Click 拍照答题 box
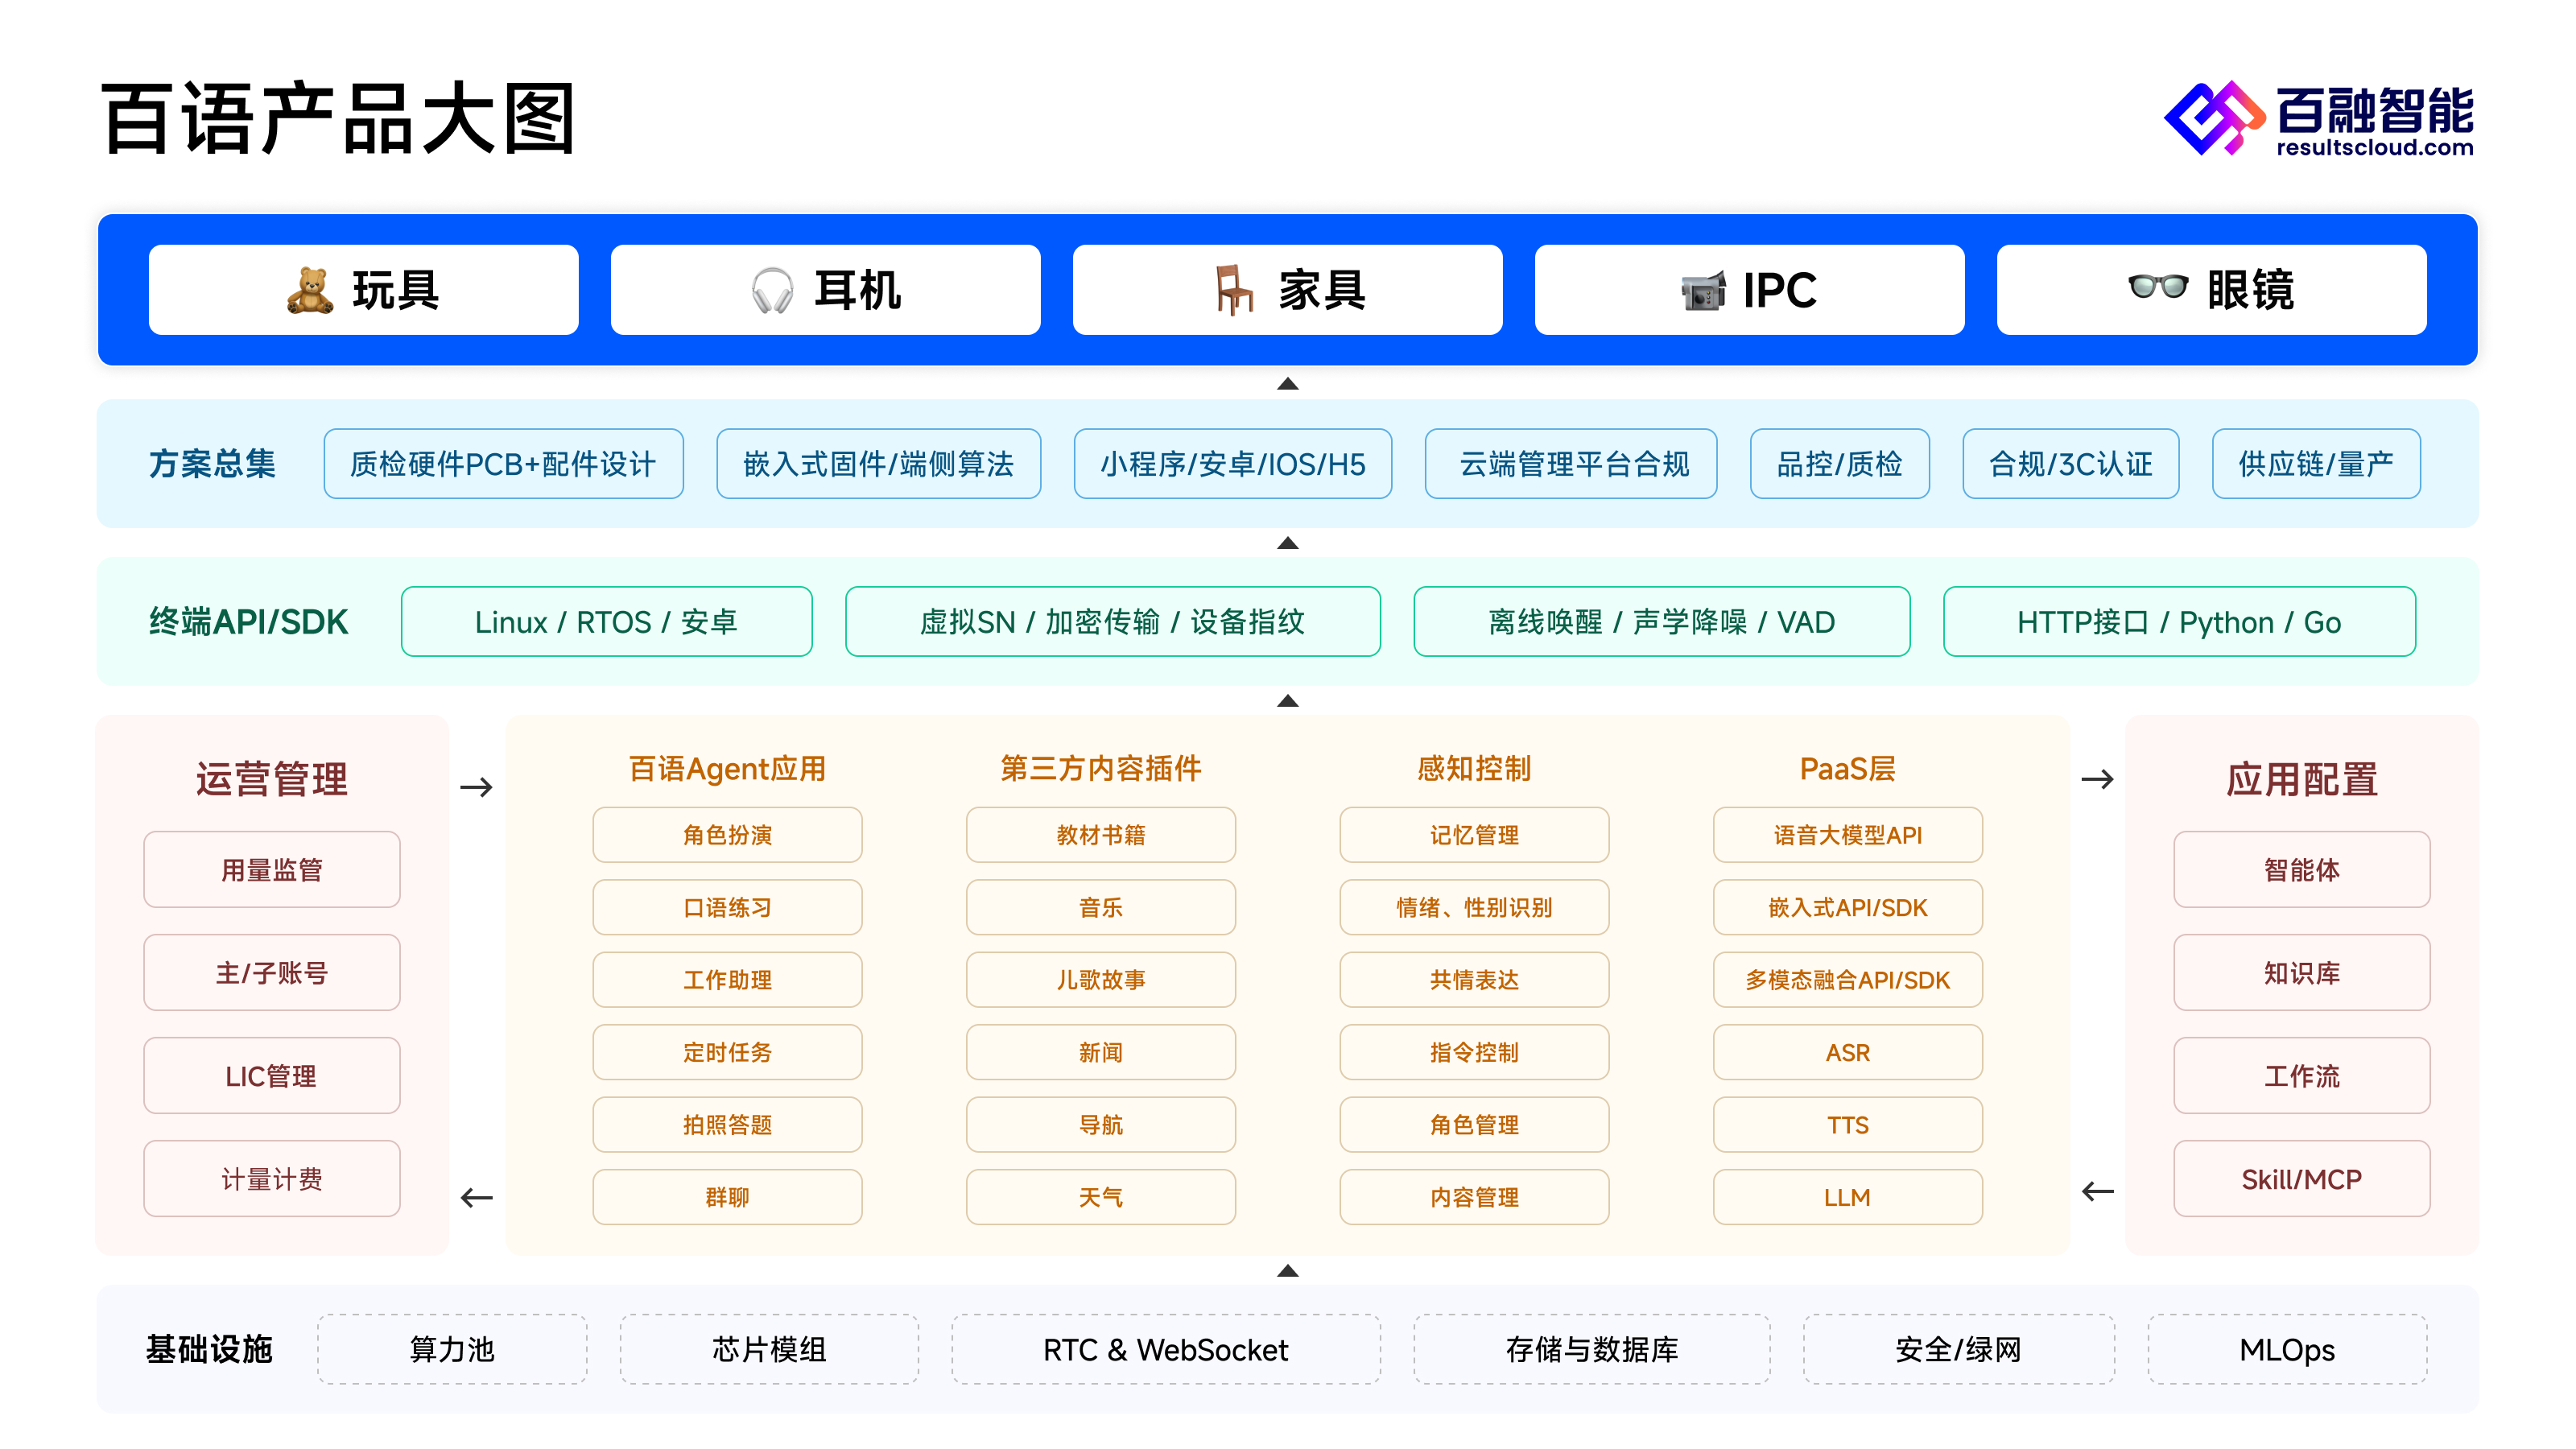This screenshot has width=2576, height=1449. tap(728, 1125)
